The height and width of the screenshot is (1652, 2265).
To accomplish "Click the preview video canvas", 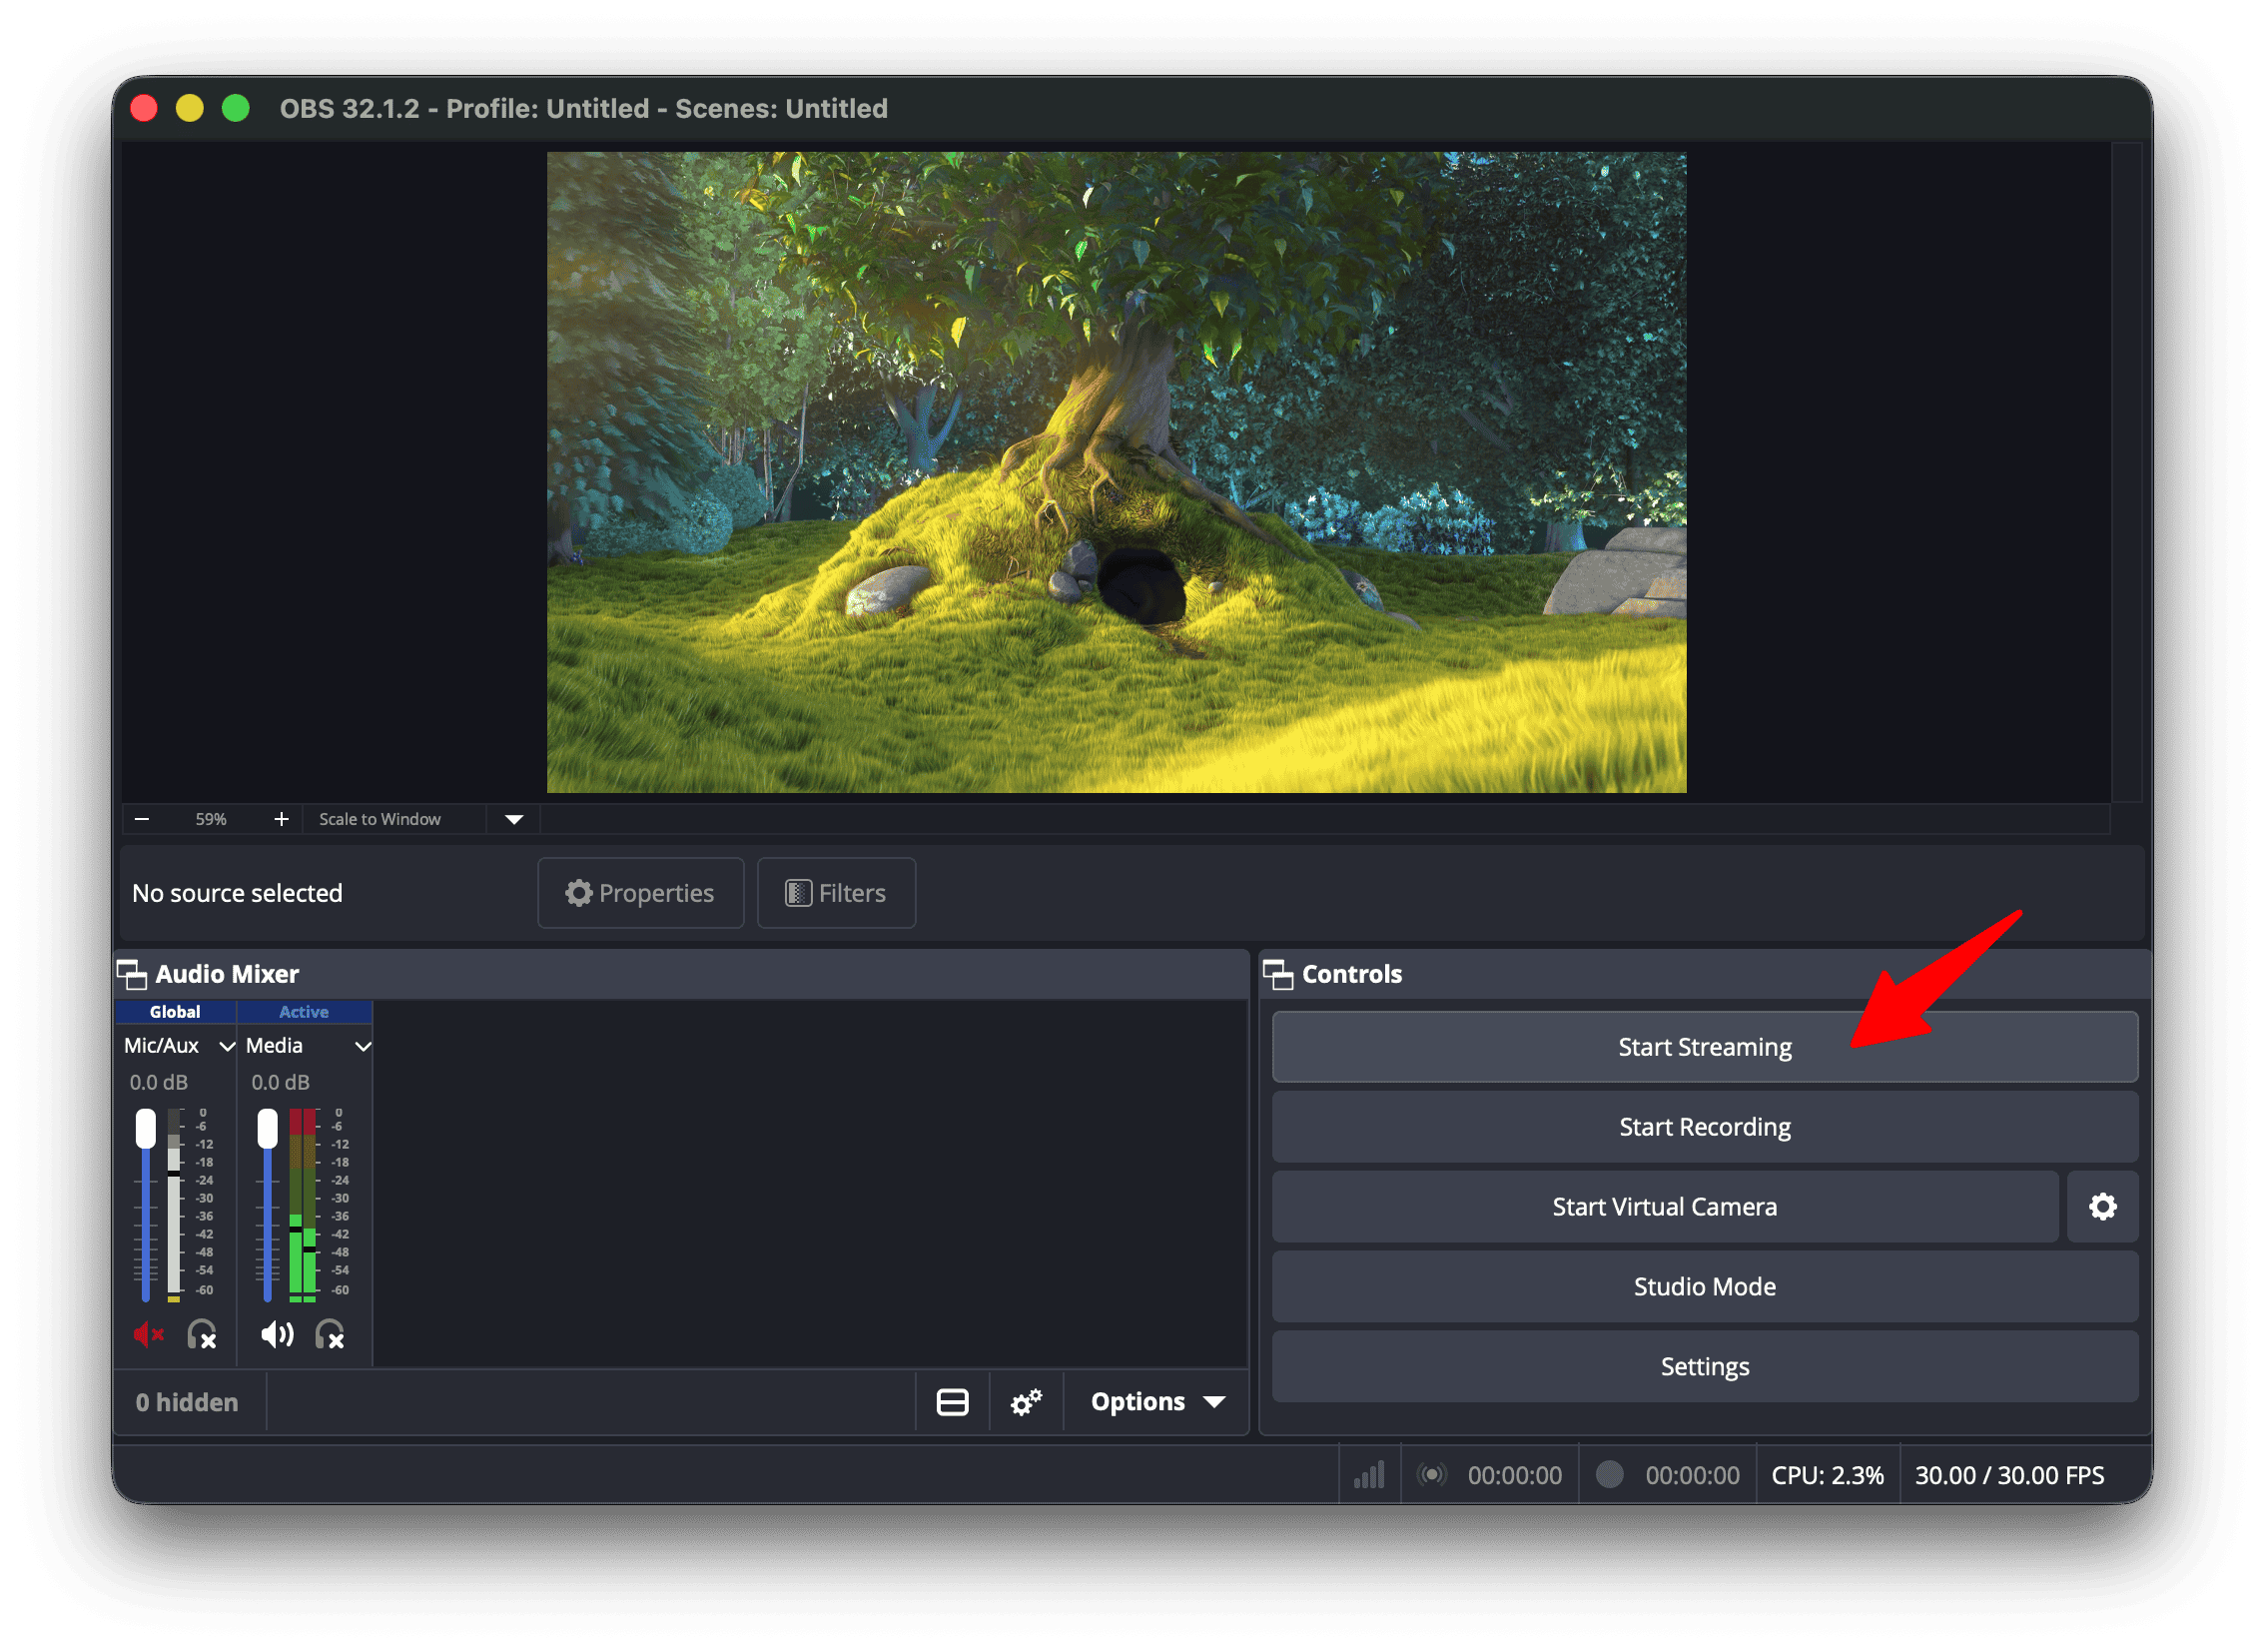I will [x=1116, y=472].
